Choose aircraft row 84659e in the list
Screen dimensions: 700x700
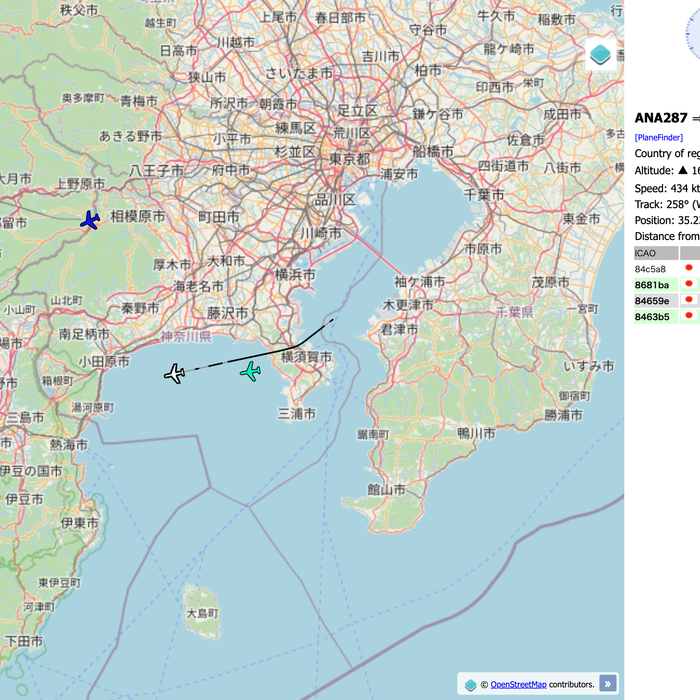click(x=652, y=300)
